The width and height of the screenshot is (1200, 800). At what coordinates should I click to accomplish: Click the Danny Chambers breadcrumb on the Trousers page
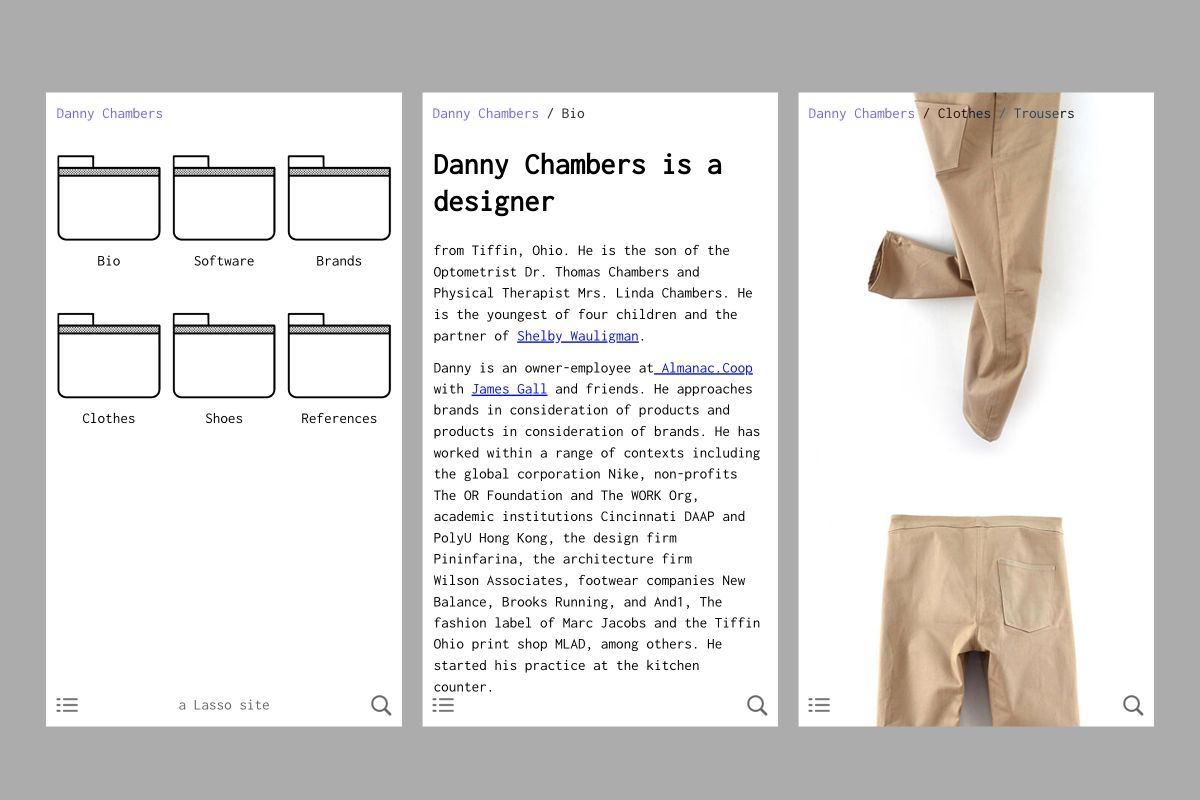(861, 113)
